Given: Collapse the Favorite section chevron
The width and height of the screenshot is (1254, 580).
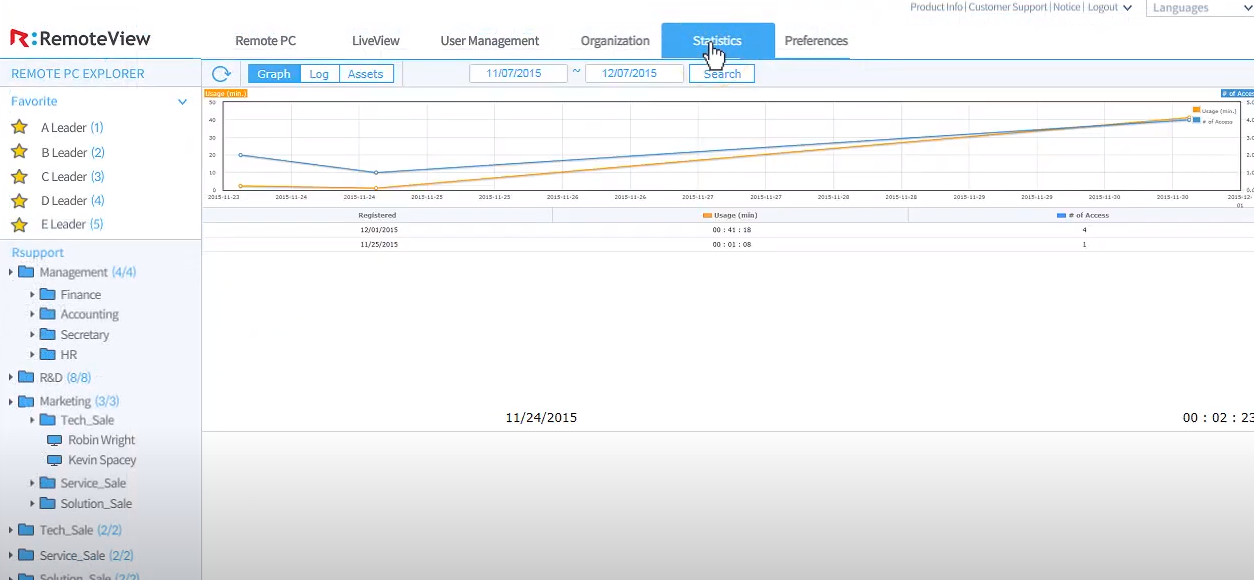Looking at the screenshot, I should click(x=182, y=102).
